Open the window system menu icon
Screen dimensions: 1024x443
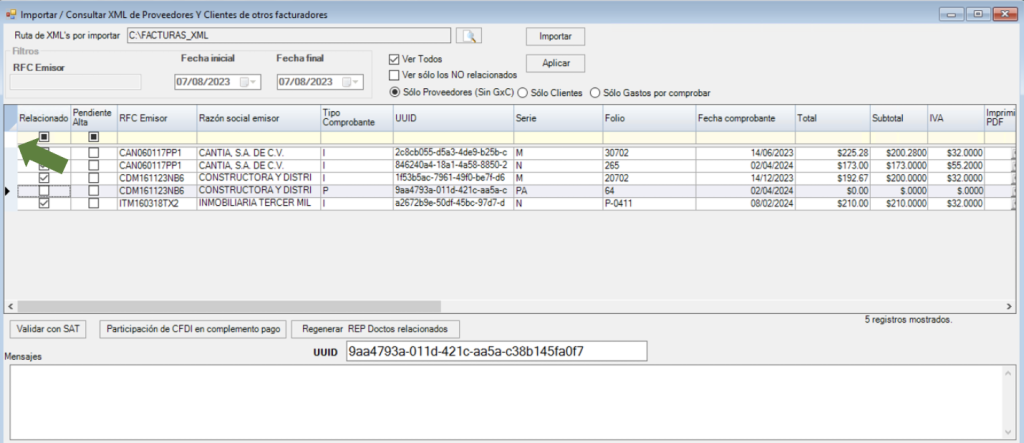(x=9, y=14)
